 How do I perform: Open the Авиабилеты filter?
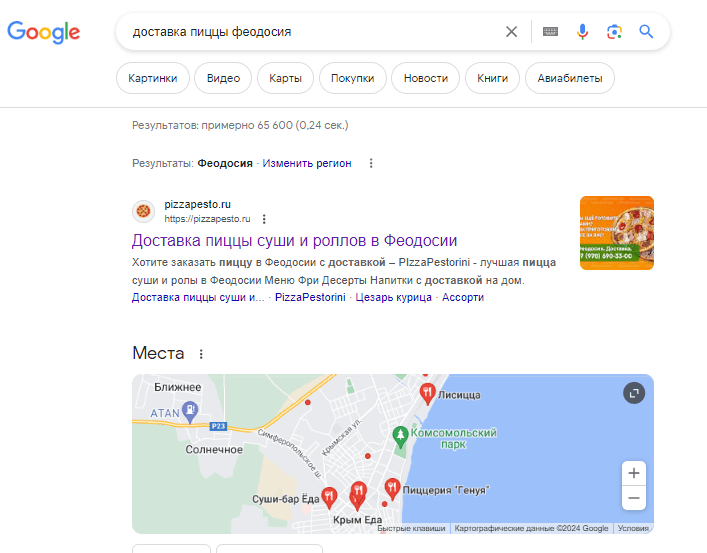pos(570,78)
